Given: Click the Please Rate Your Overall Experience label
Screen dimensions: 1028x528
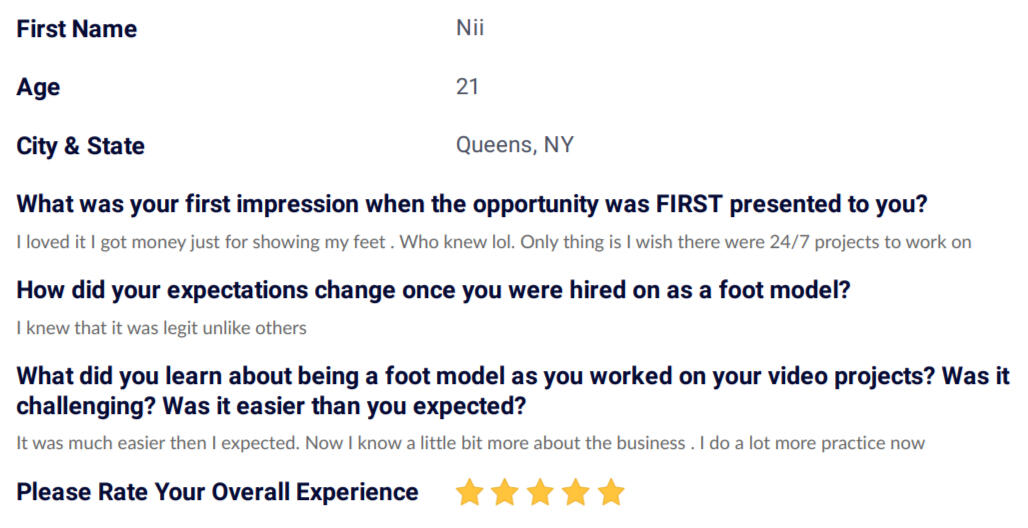Looking at the screenshot, I should coord(217,492).
